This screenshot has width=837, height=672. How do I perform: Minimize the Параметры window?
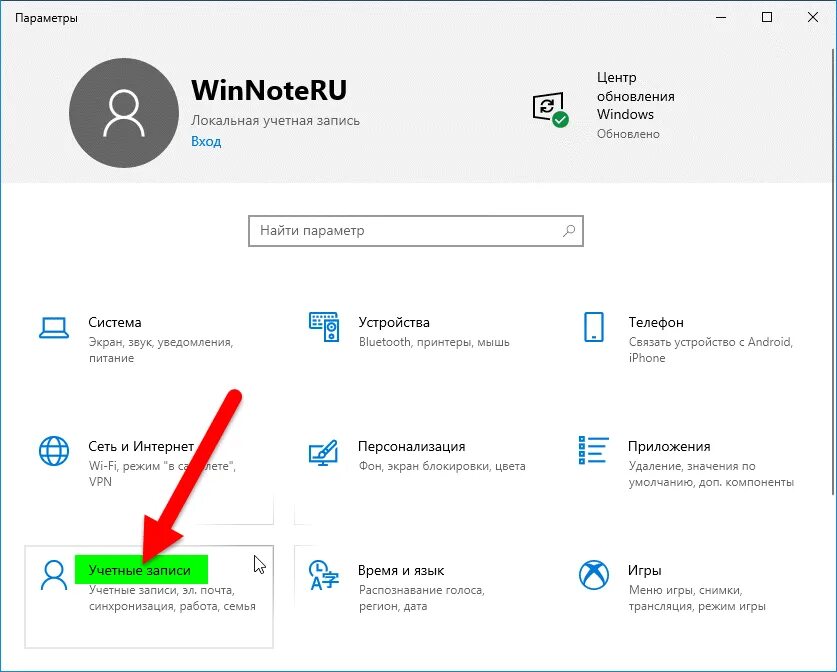[721, 18]
